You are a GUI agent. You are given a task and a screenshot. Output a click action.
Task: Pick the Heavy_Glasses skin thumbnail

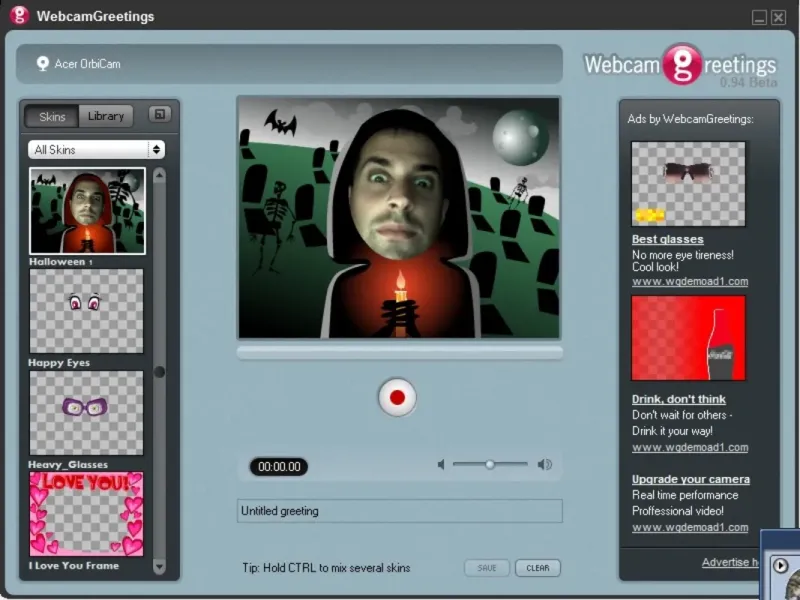coord(86,413)
